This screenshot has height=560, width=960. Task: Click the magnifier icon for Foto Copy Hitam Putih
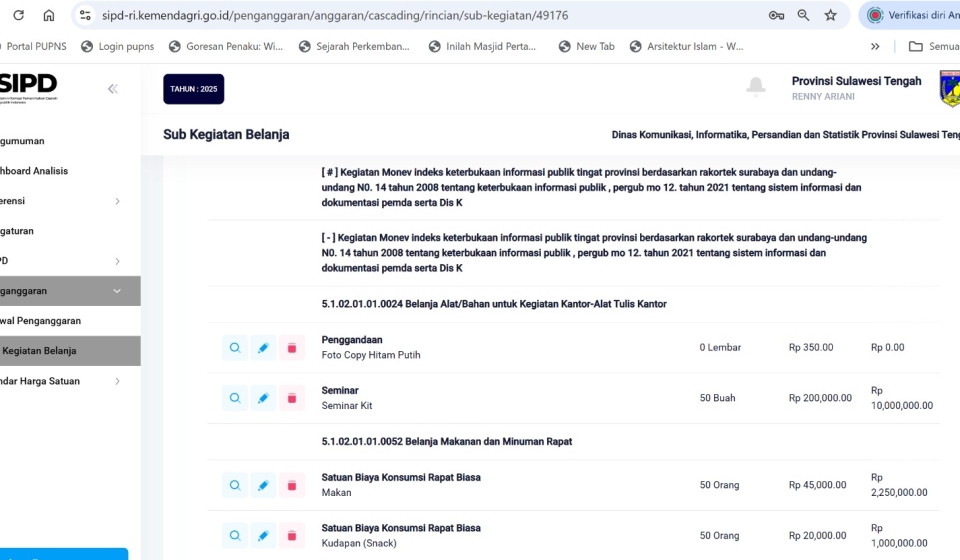pos(235,348)
